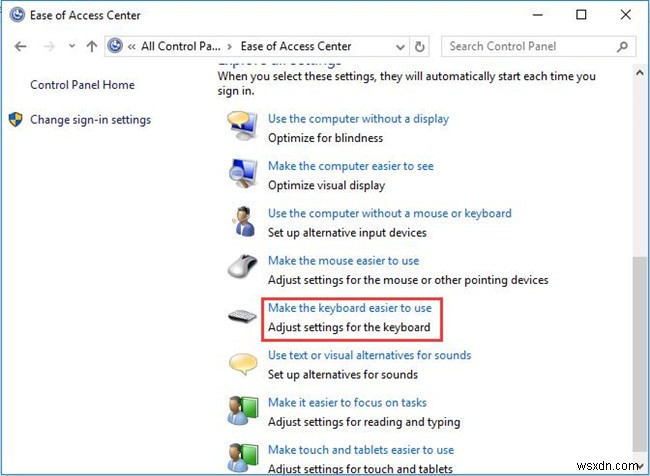Minimize the Ease of Access Center window

click(x=538, y=15)
